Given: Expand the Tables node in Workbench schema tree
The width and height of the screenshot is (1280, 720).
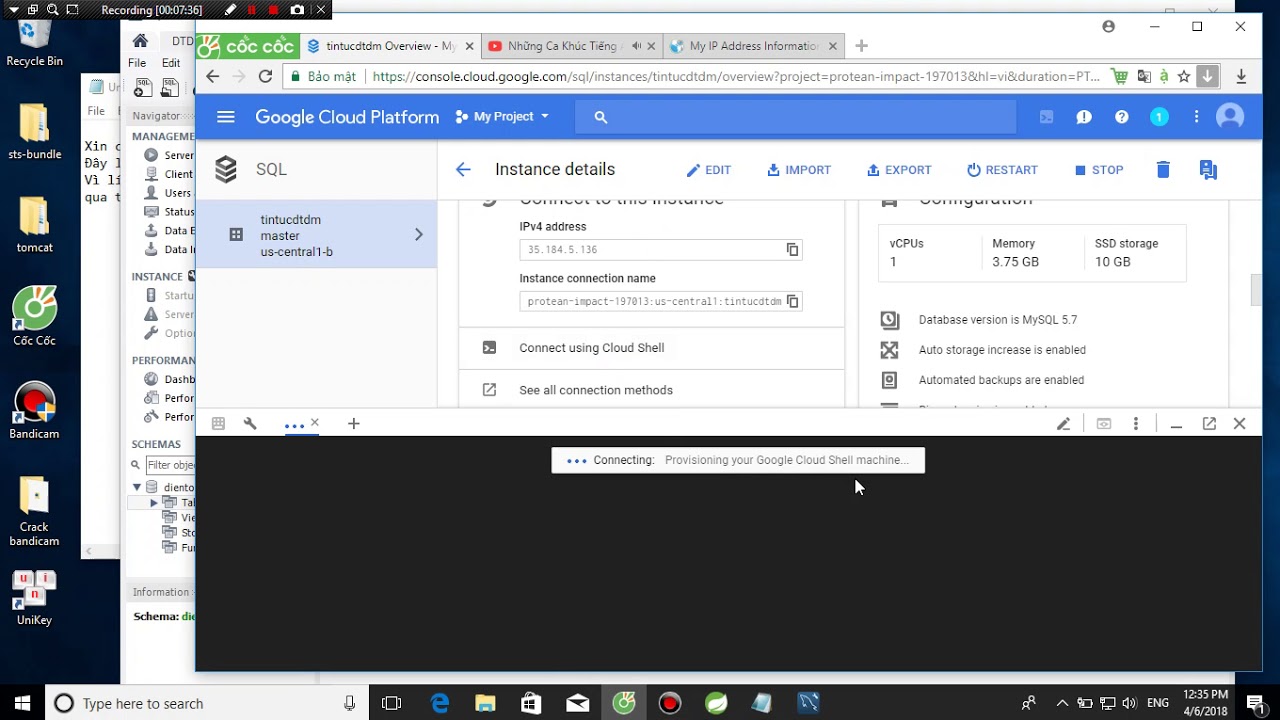Looking at the screenshot, I should click(x=154, y=503).
